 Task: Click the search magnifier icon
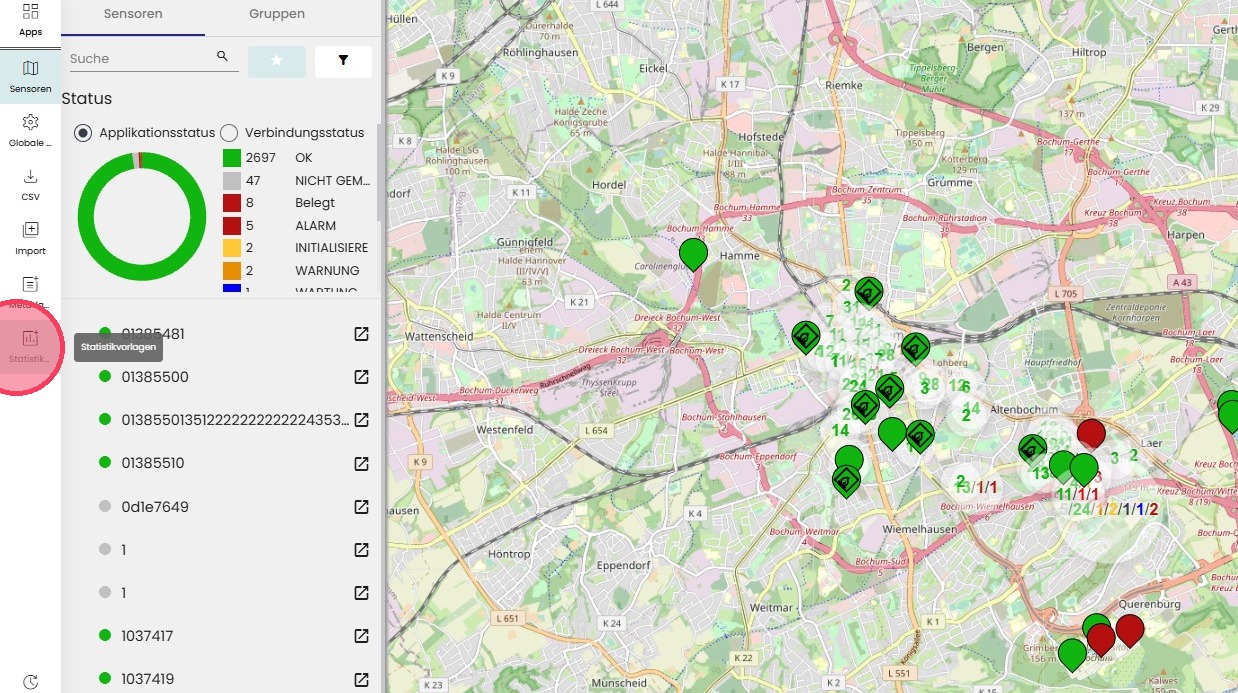(223, 57)
